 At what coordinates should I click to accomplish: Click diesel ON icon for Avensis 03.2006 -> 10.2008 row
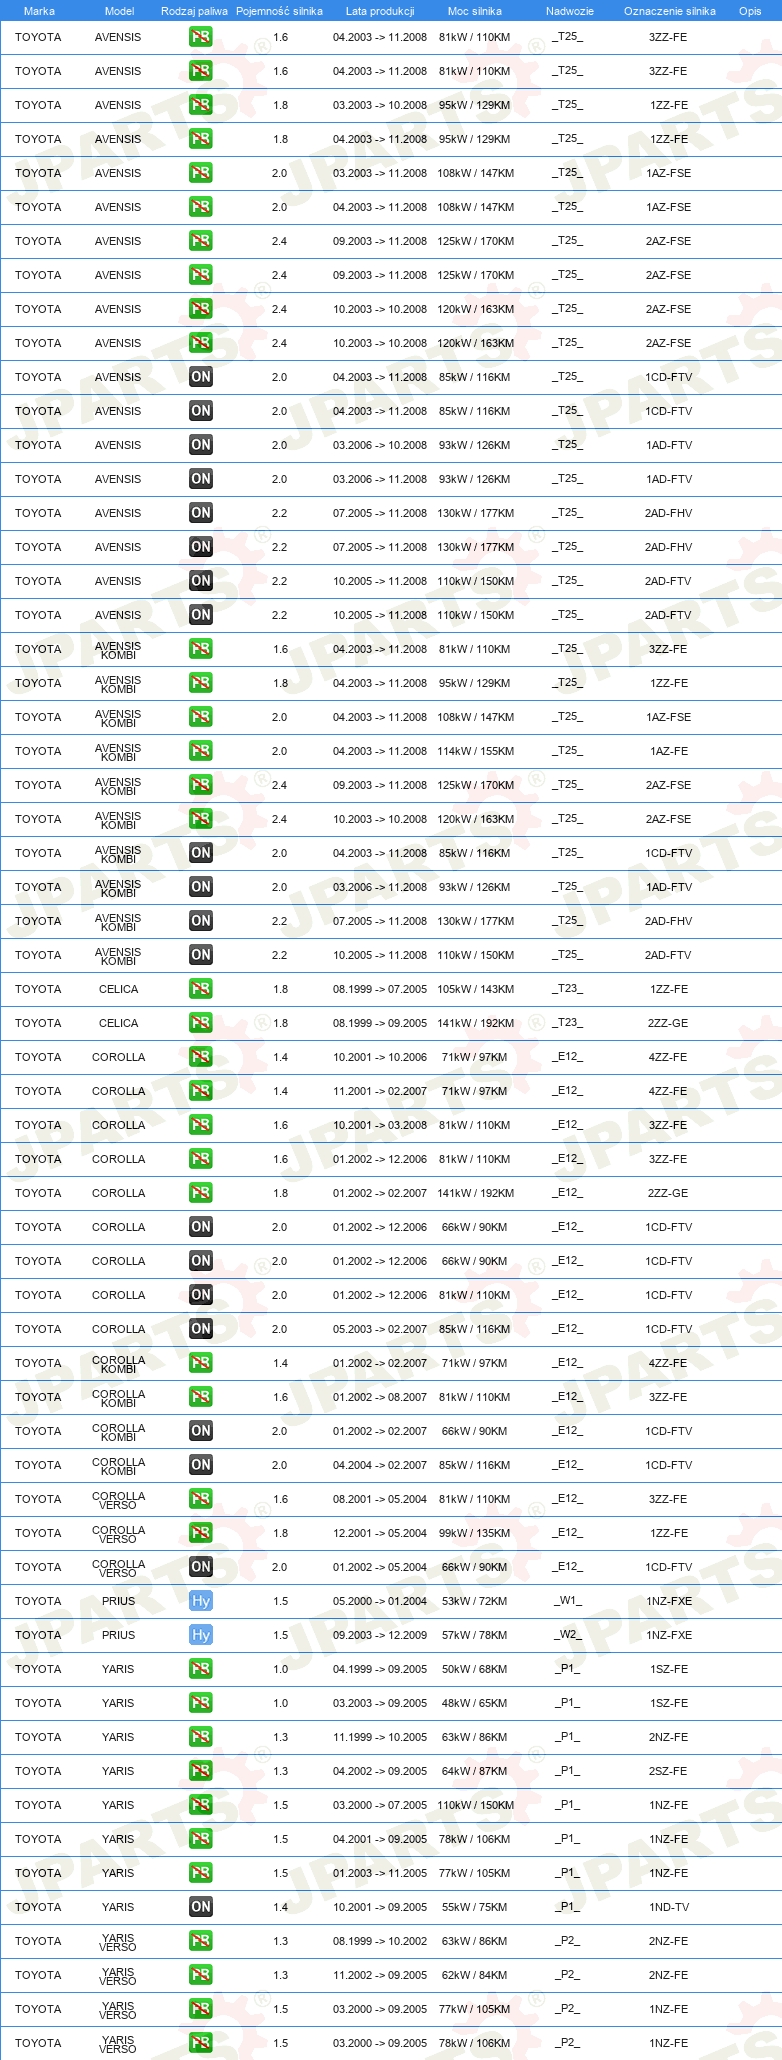click(x=200, y=445)
